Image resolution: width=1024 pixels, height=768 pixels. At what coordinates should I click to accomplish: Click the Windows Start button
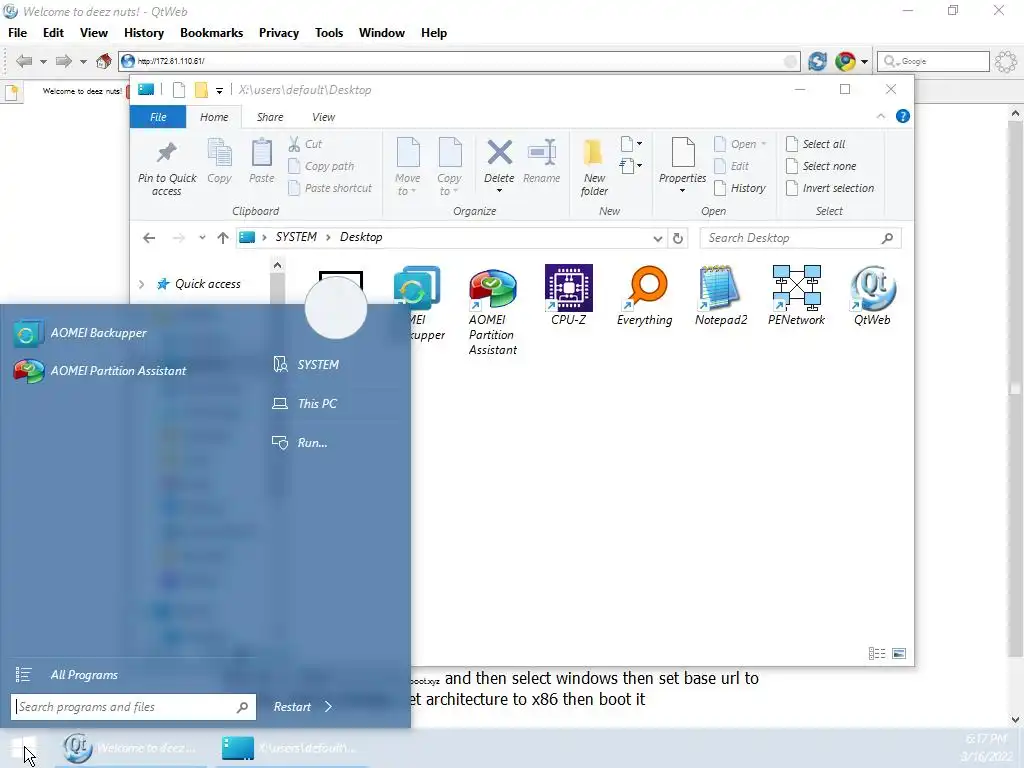click(24, 748)
